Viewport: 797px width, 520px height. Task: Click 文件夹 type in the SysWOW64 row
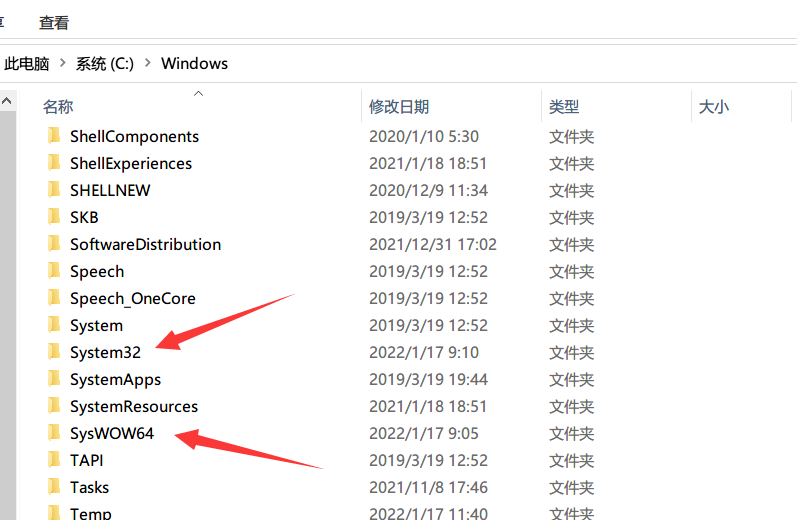click(x=571, y=433)
